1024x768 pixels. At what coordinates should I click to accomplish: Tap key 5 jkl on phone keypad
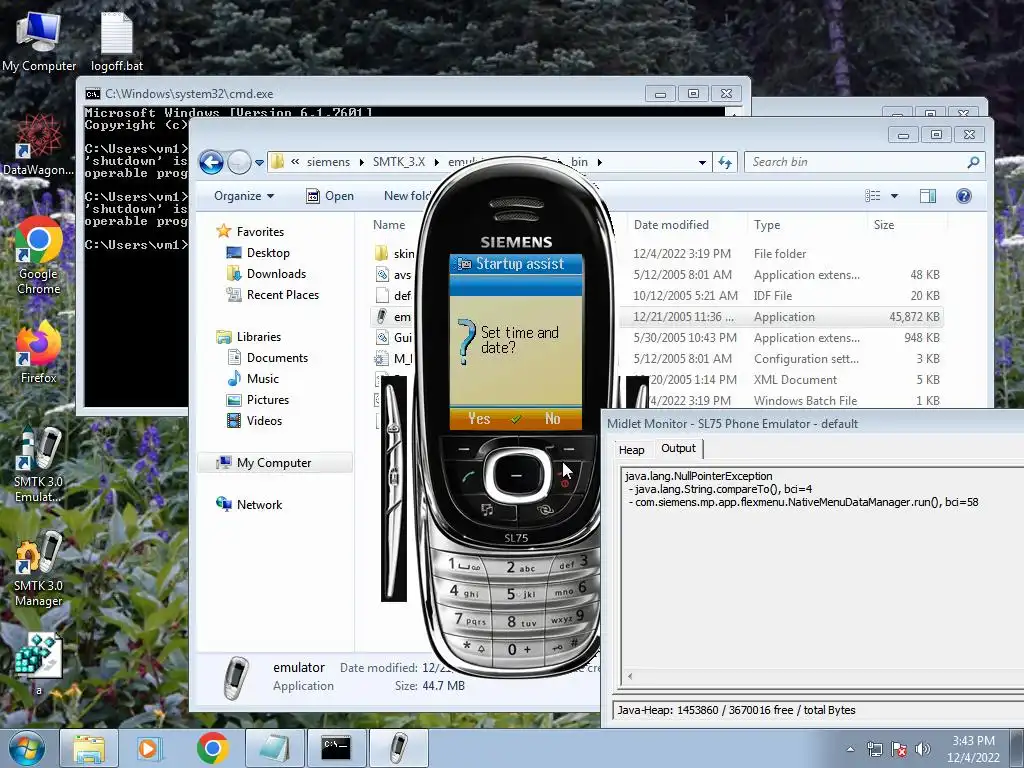pyautogui.click(x=521, y=594)
